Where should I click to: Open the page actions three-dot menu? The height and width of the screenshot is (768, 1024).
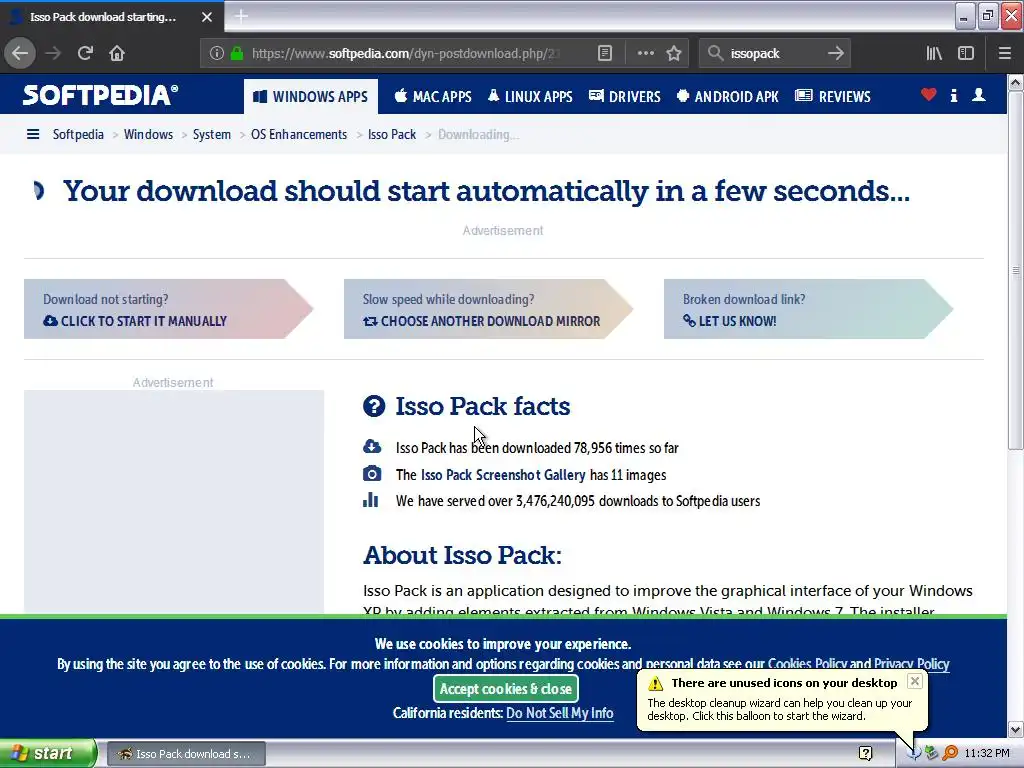click(645, 54)
